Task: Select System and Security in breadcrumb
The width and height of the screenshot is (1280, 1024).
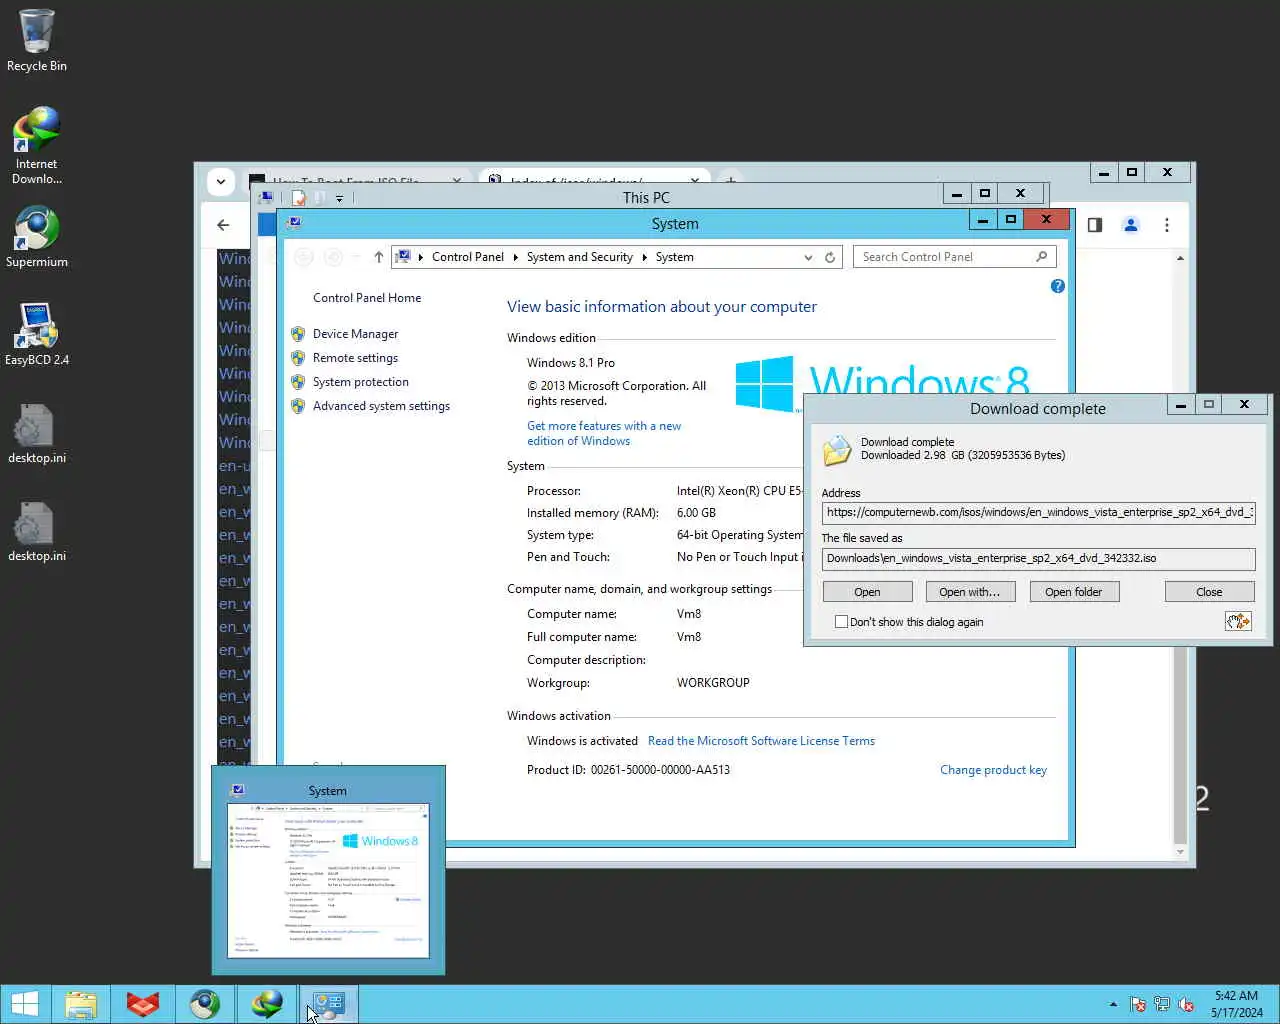Action: (579, 257)
